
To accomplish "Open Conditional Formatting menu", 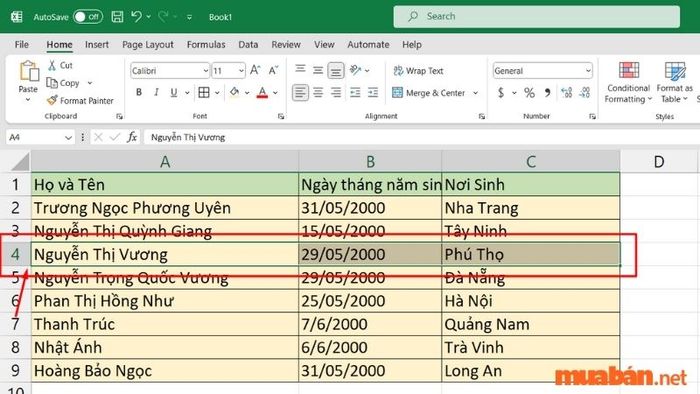I will point(628,83).
